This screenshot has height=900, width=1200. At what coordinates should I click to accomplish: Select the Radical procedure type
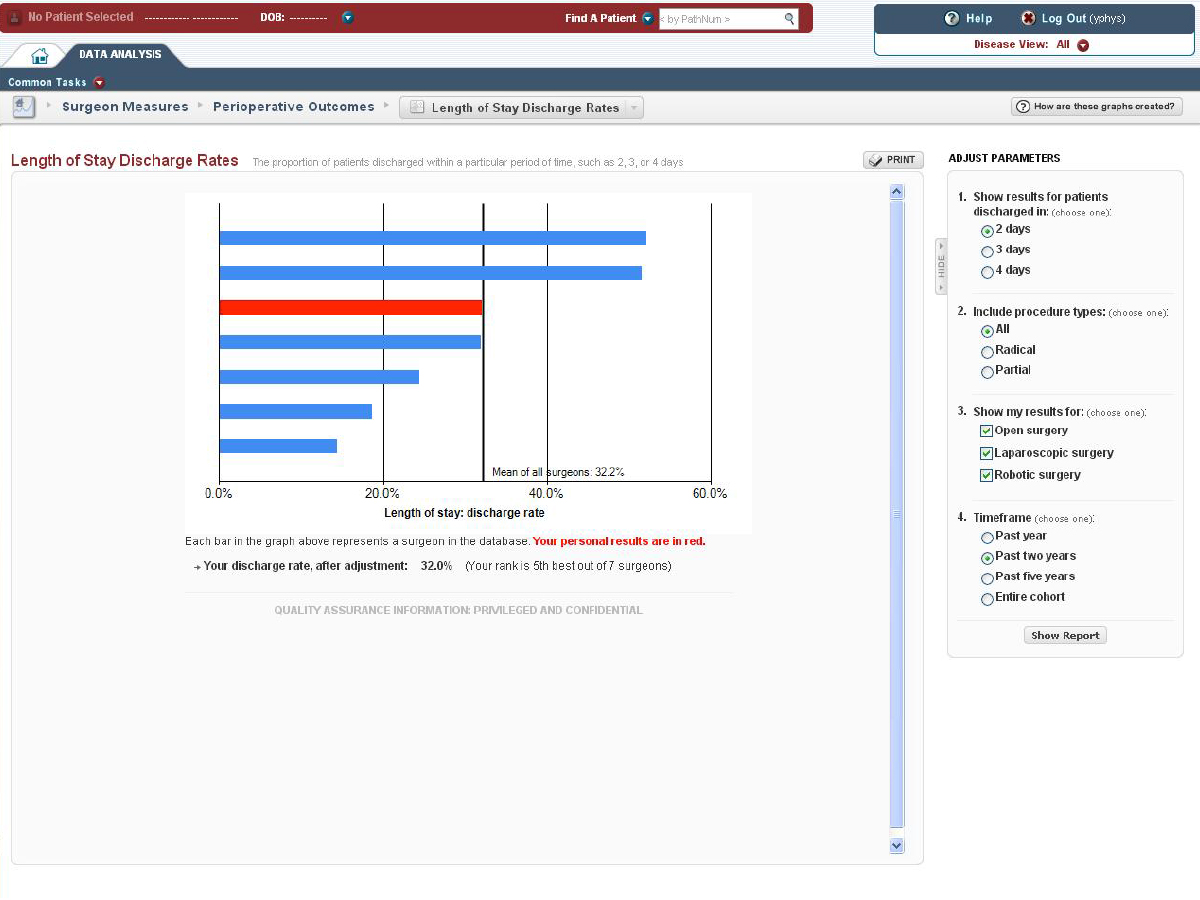pyautogui.click(x=987, y=351)
